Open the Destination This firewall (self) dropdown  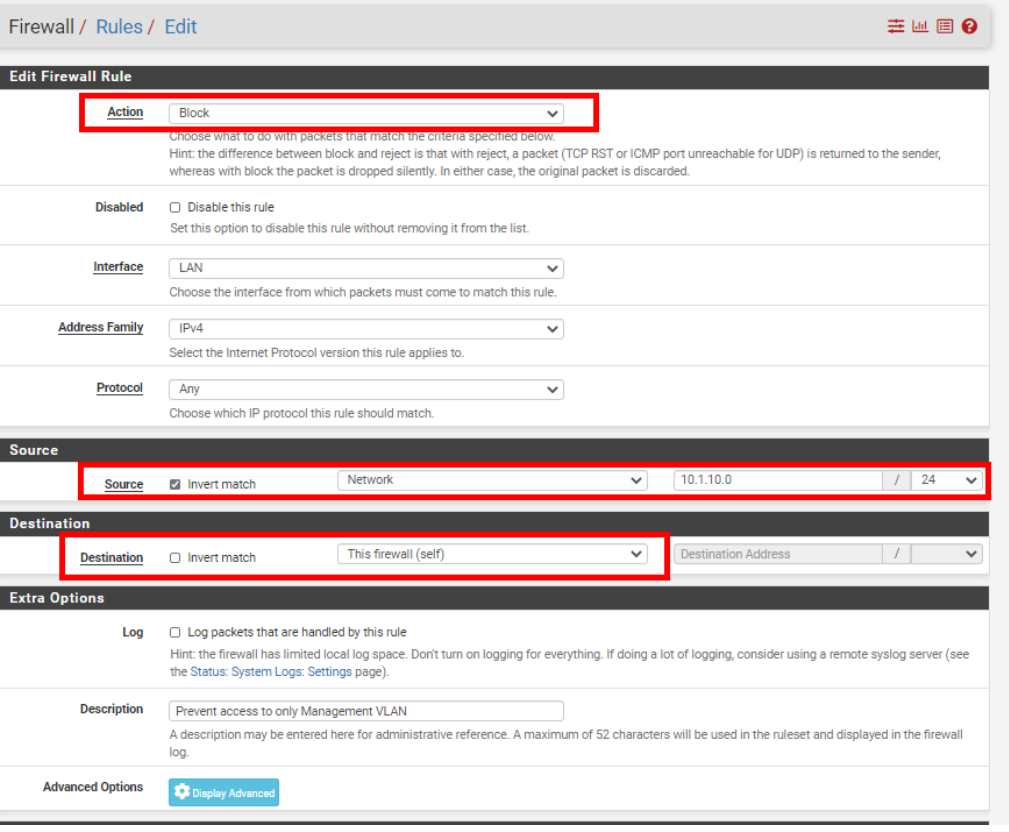(492, 554)
